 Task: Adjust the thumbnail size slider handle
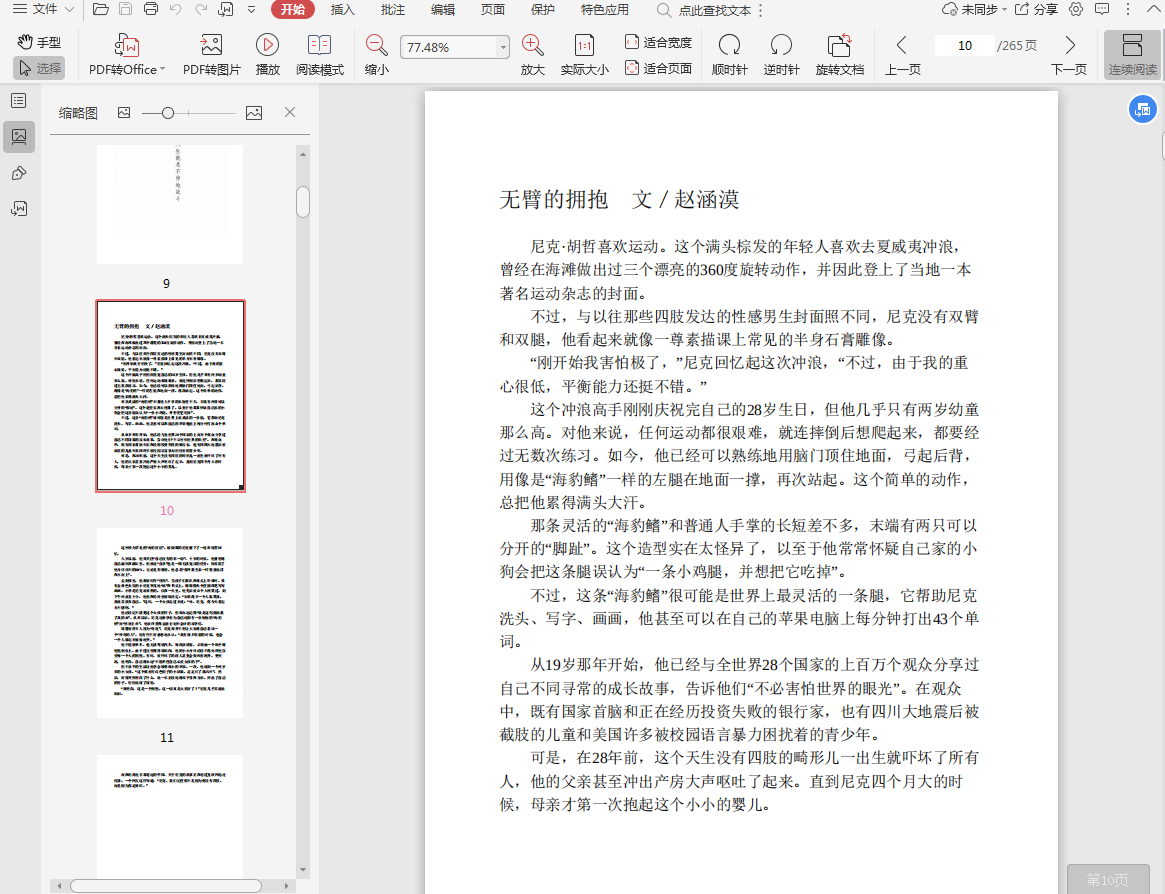(x=168, y=113)
